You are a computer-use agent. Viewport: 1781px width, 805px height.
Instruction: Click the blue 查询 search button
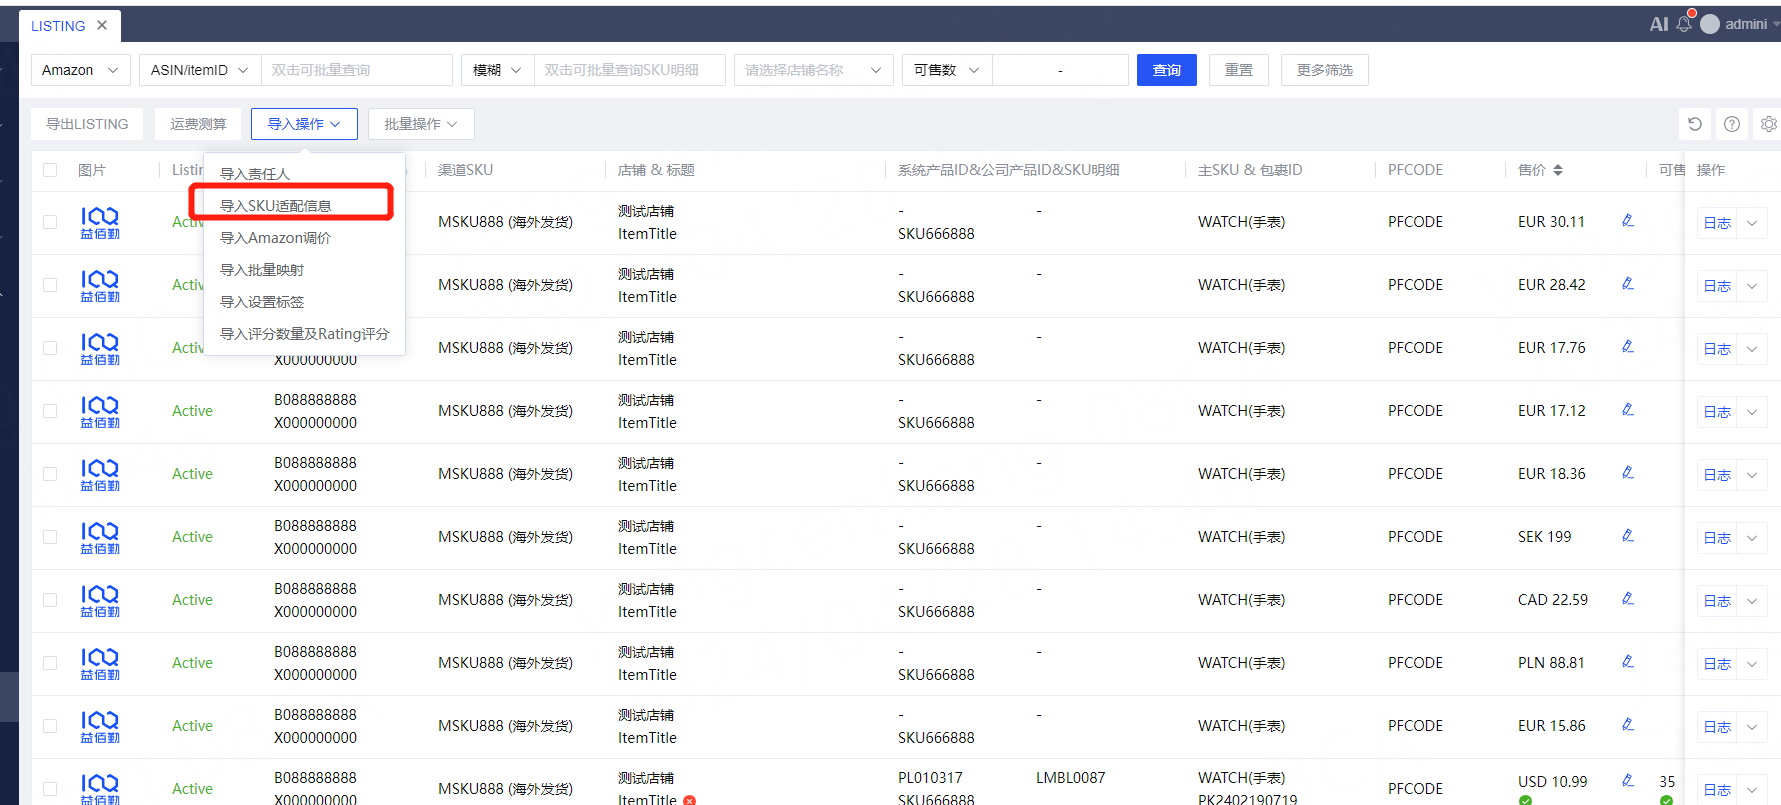tap(1166, 70)
